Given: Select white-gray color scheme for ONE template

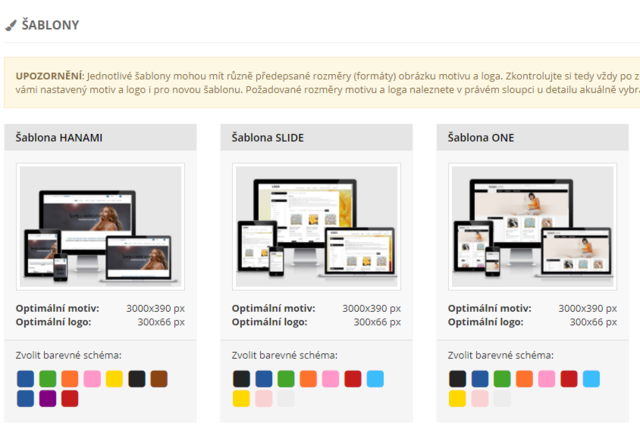Looking at the screenshot, I should coord(502,398).
